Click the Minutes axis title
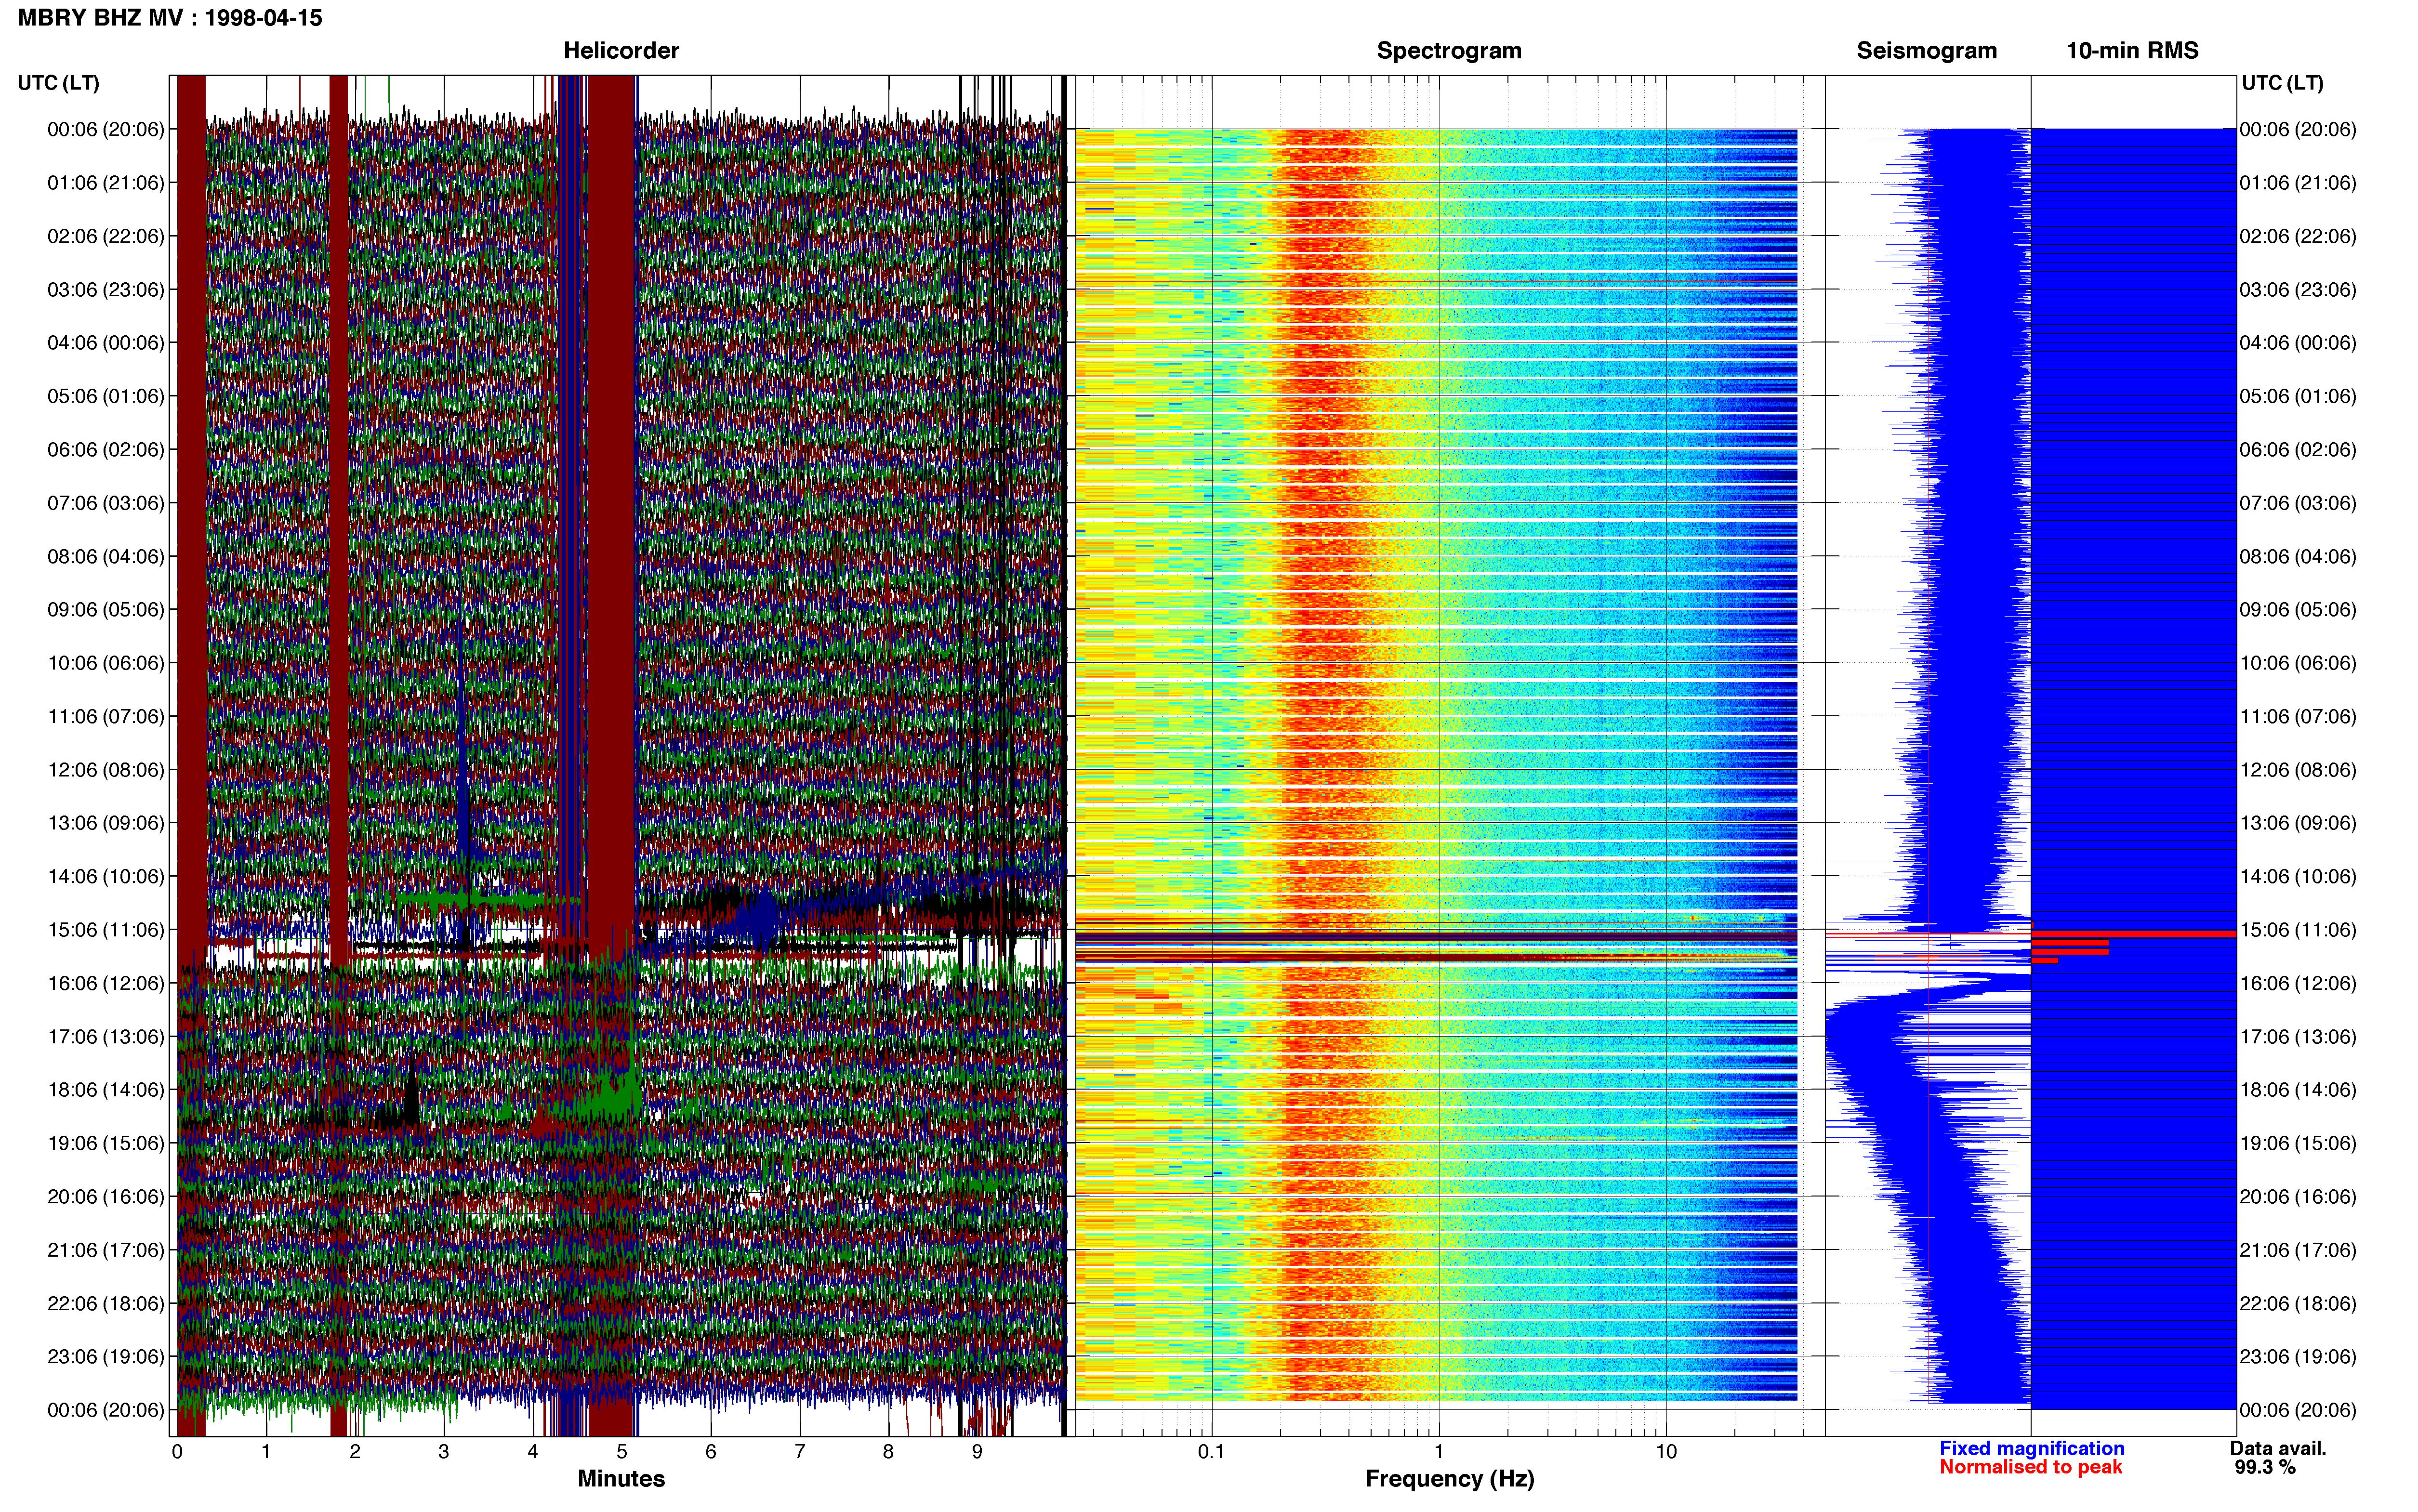This screenshot has height=1512, width=2418. click(621, 1479)
